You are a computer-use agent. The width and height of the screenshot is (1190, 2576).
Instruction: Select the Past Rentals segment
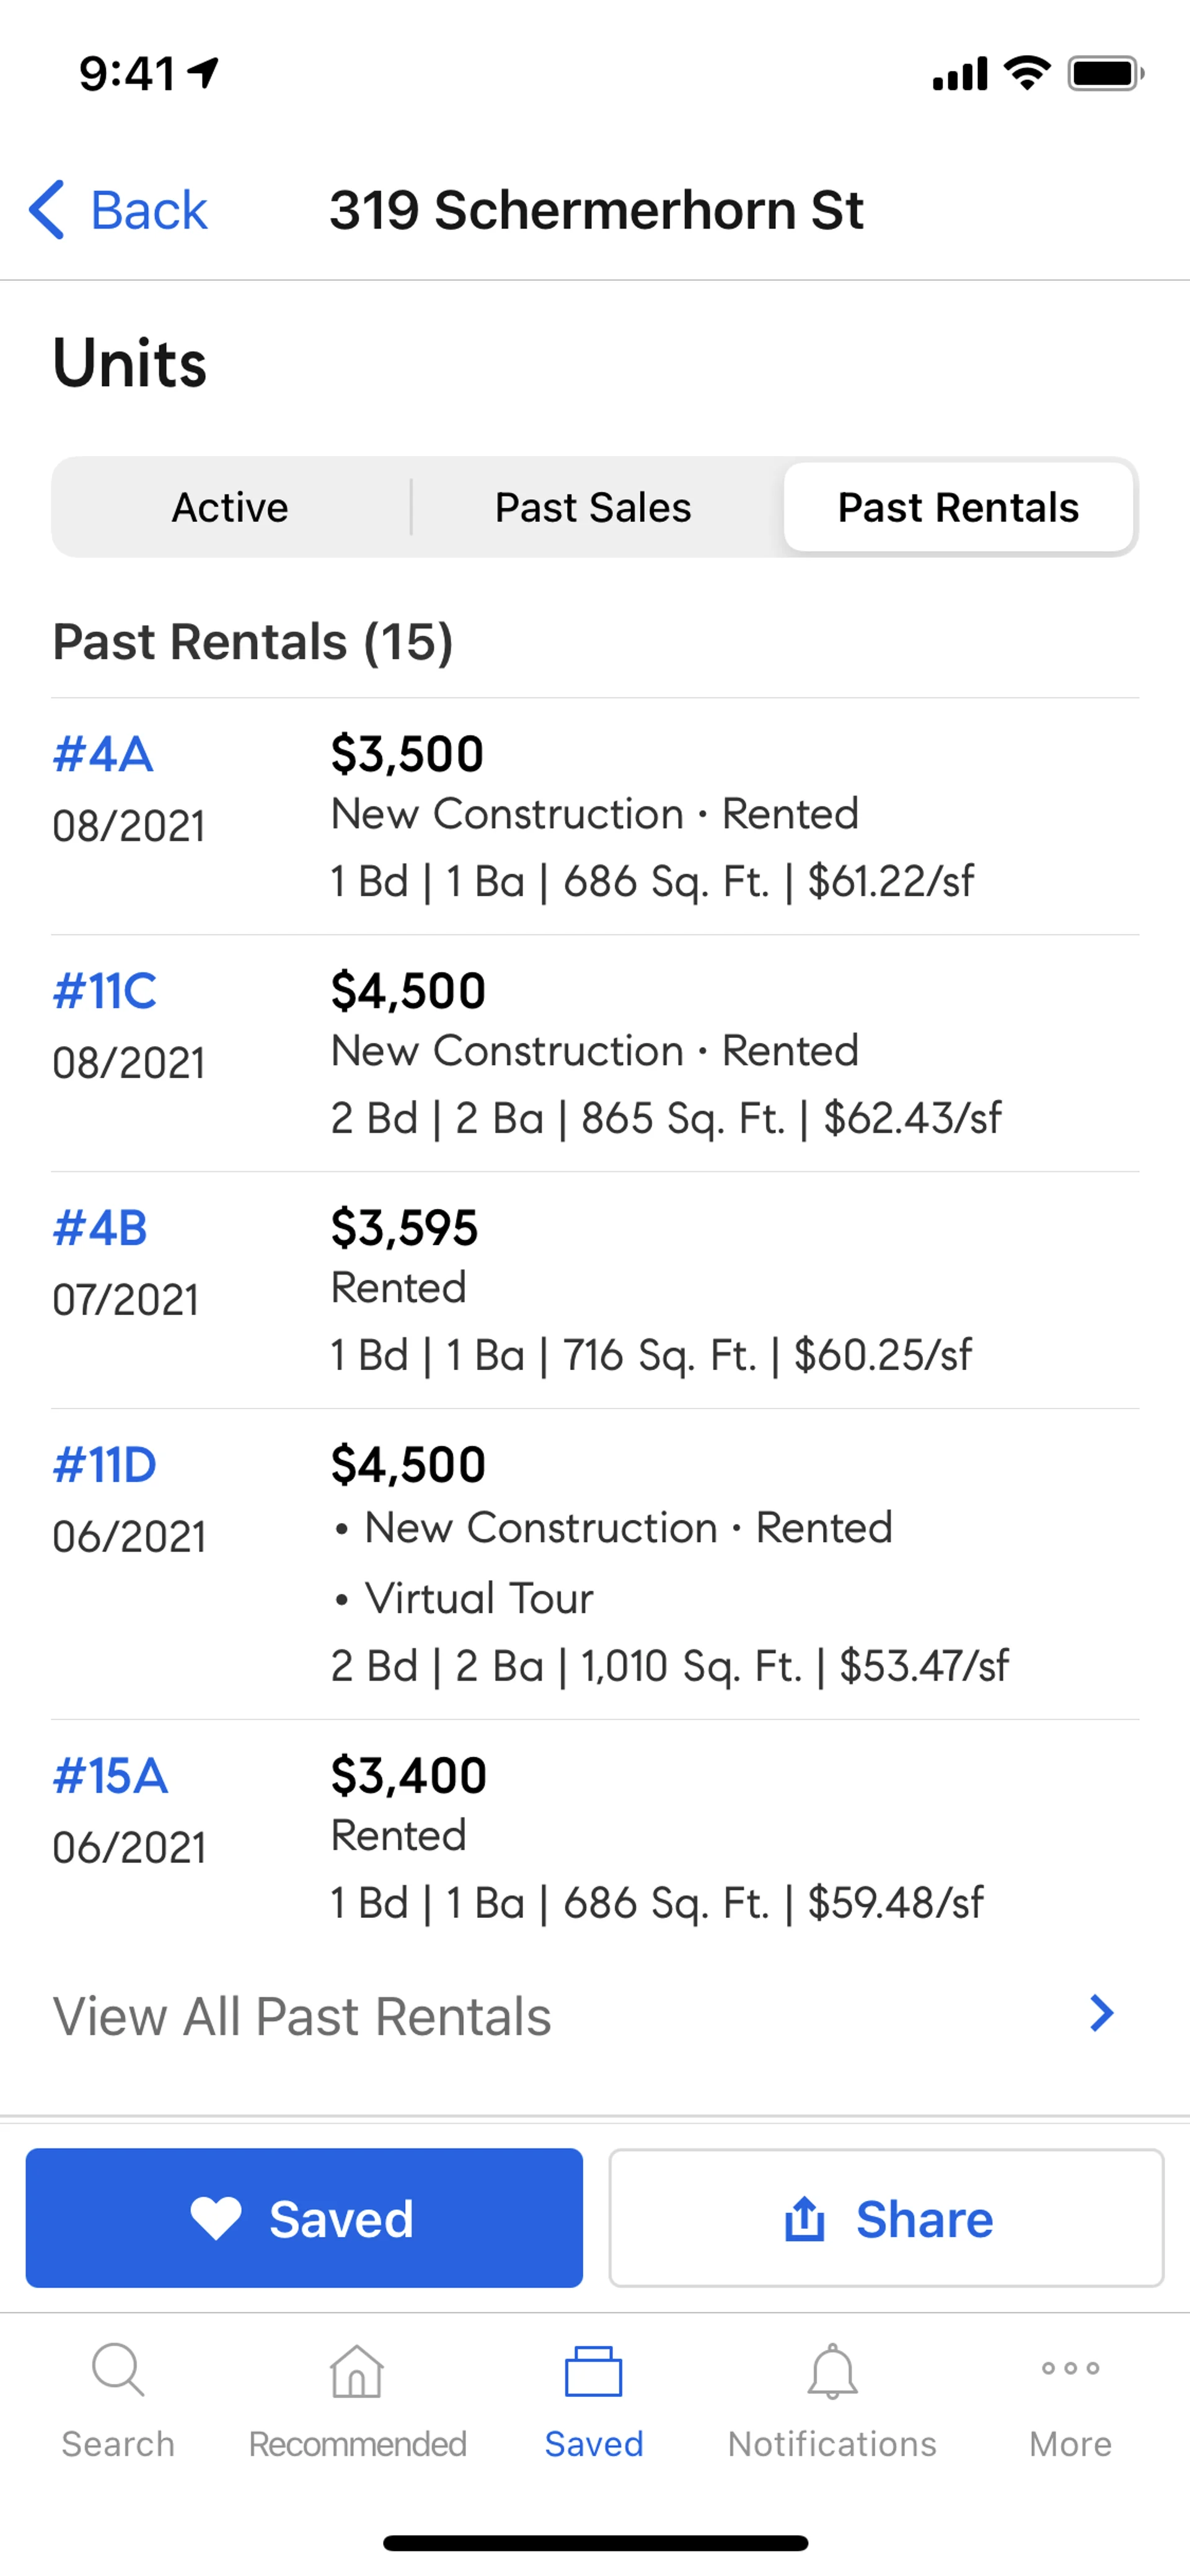click(958, 508)
